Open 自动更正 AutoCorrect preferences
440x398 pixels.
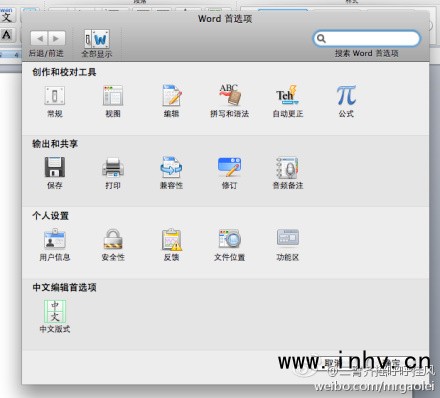point(288,95)
